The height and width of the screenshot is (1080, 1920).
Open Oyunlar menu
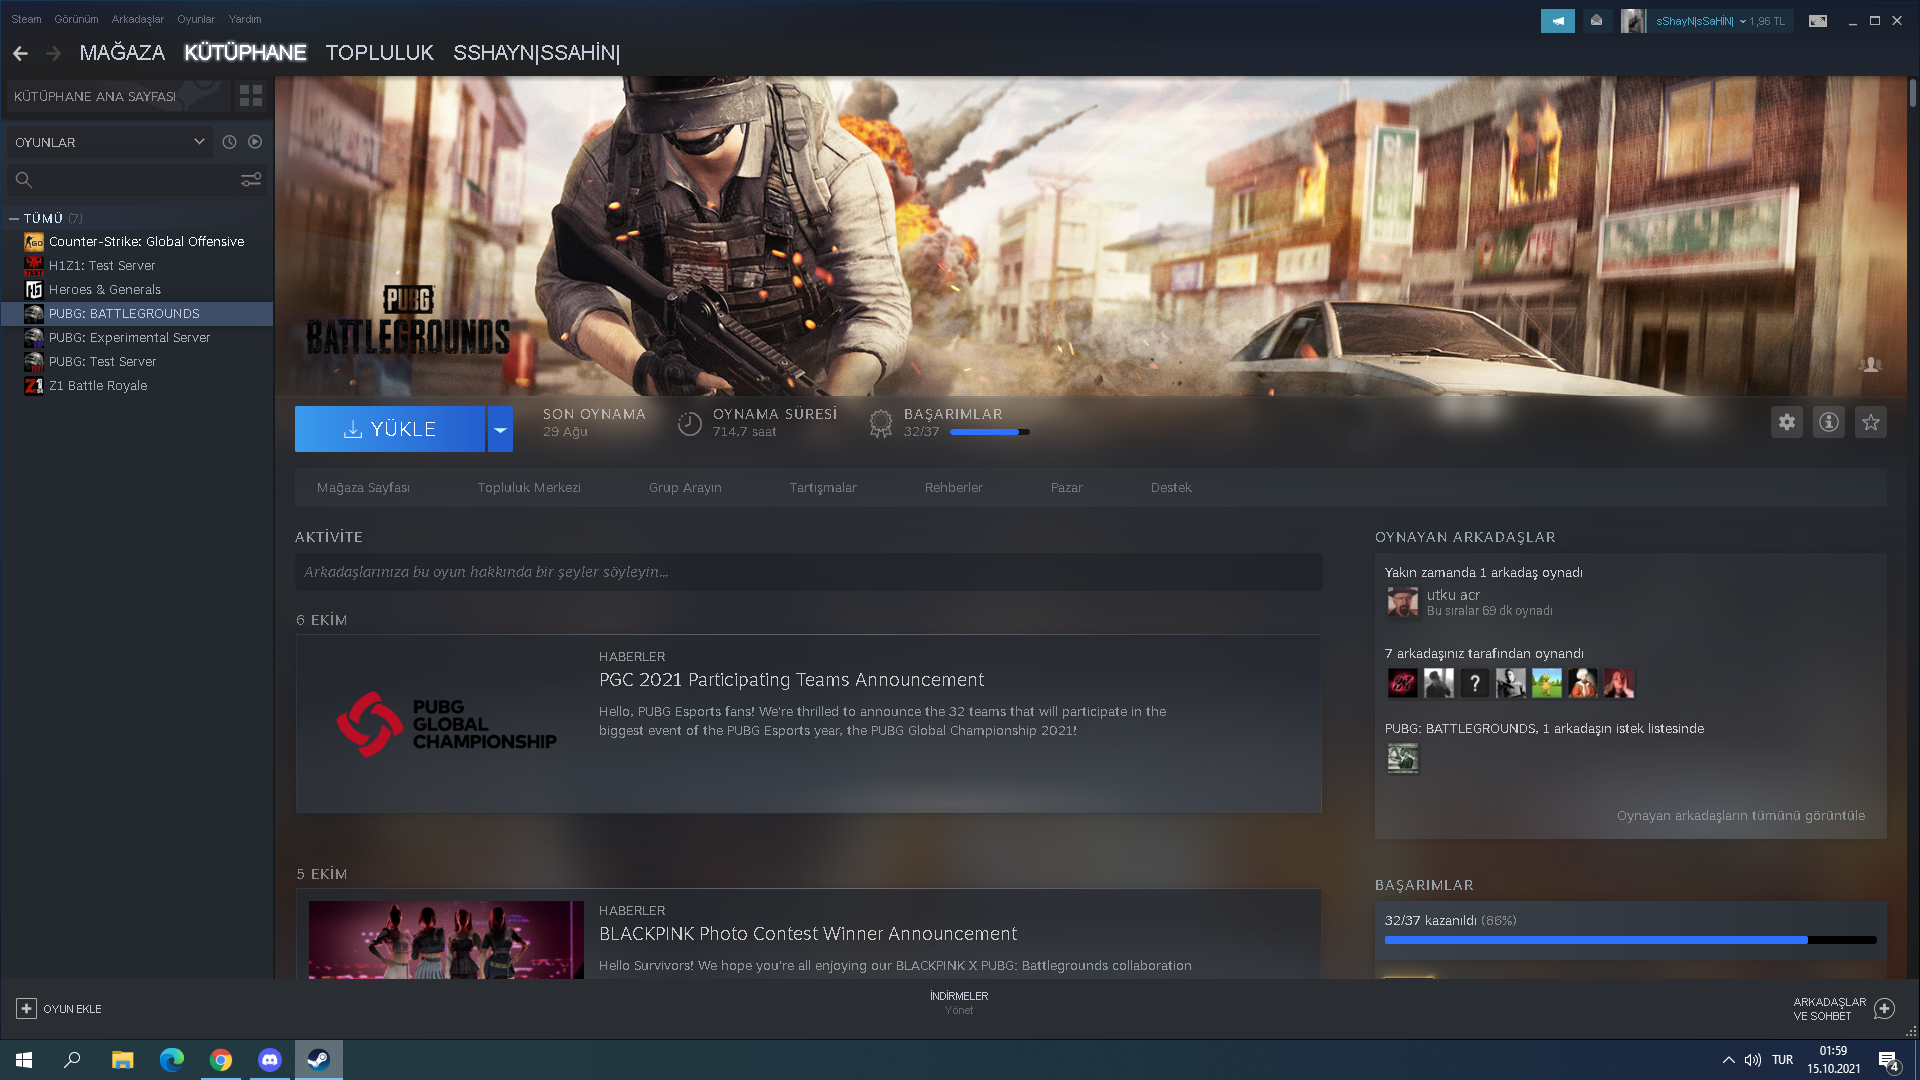tap(196, 19)
